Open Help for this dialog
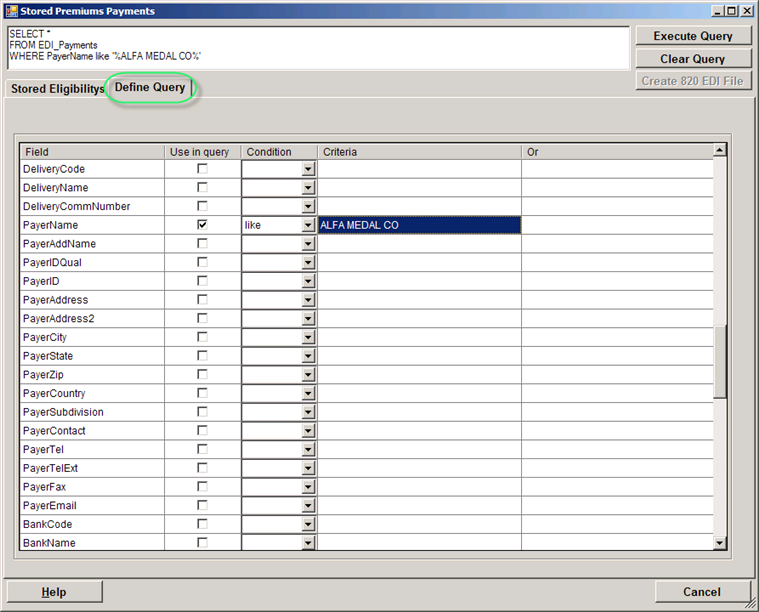This screenshot has height=612, width=759. point(54,592)
